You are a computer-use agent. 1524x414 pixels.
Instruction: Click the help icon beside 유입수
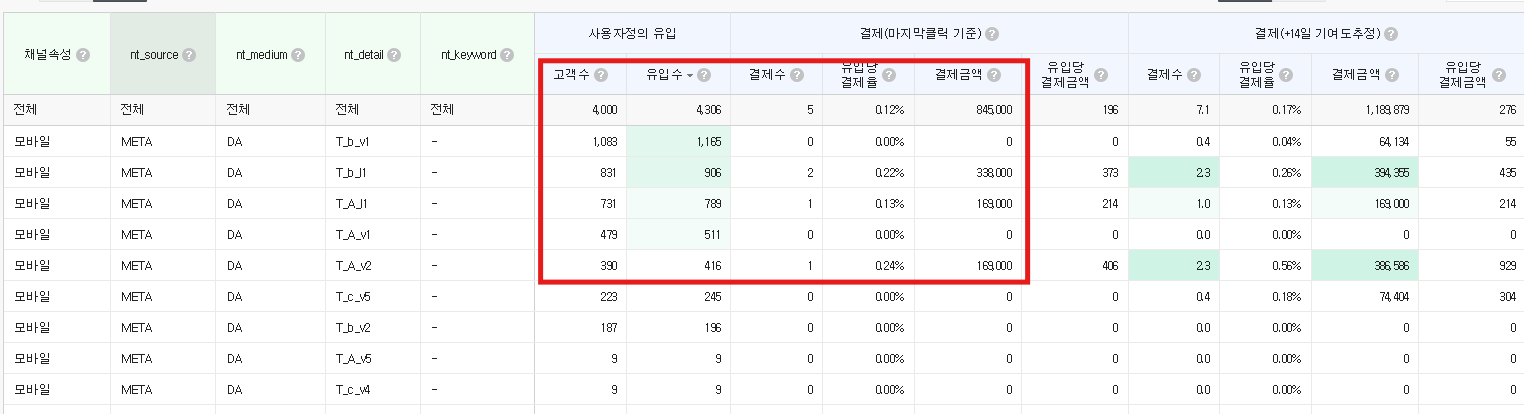pyautogui.click(x=704, y=75)
